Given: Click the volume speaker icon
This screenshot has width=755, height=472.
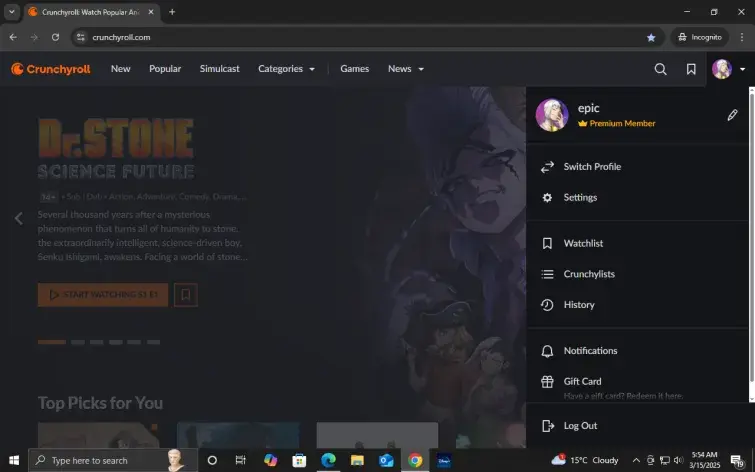Looking at the screenshot, I should (x=678, y=460).
